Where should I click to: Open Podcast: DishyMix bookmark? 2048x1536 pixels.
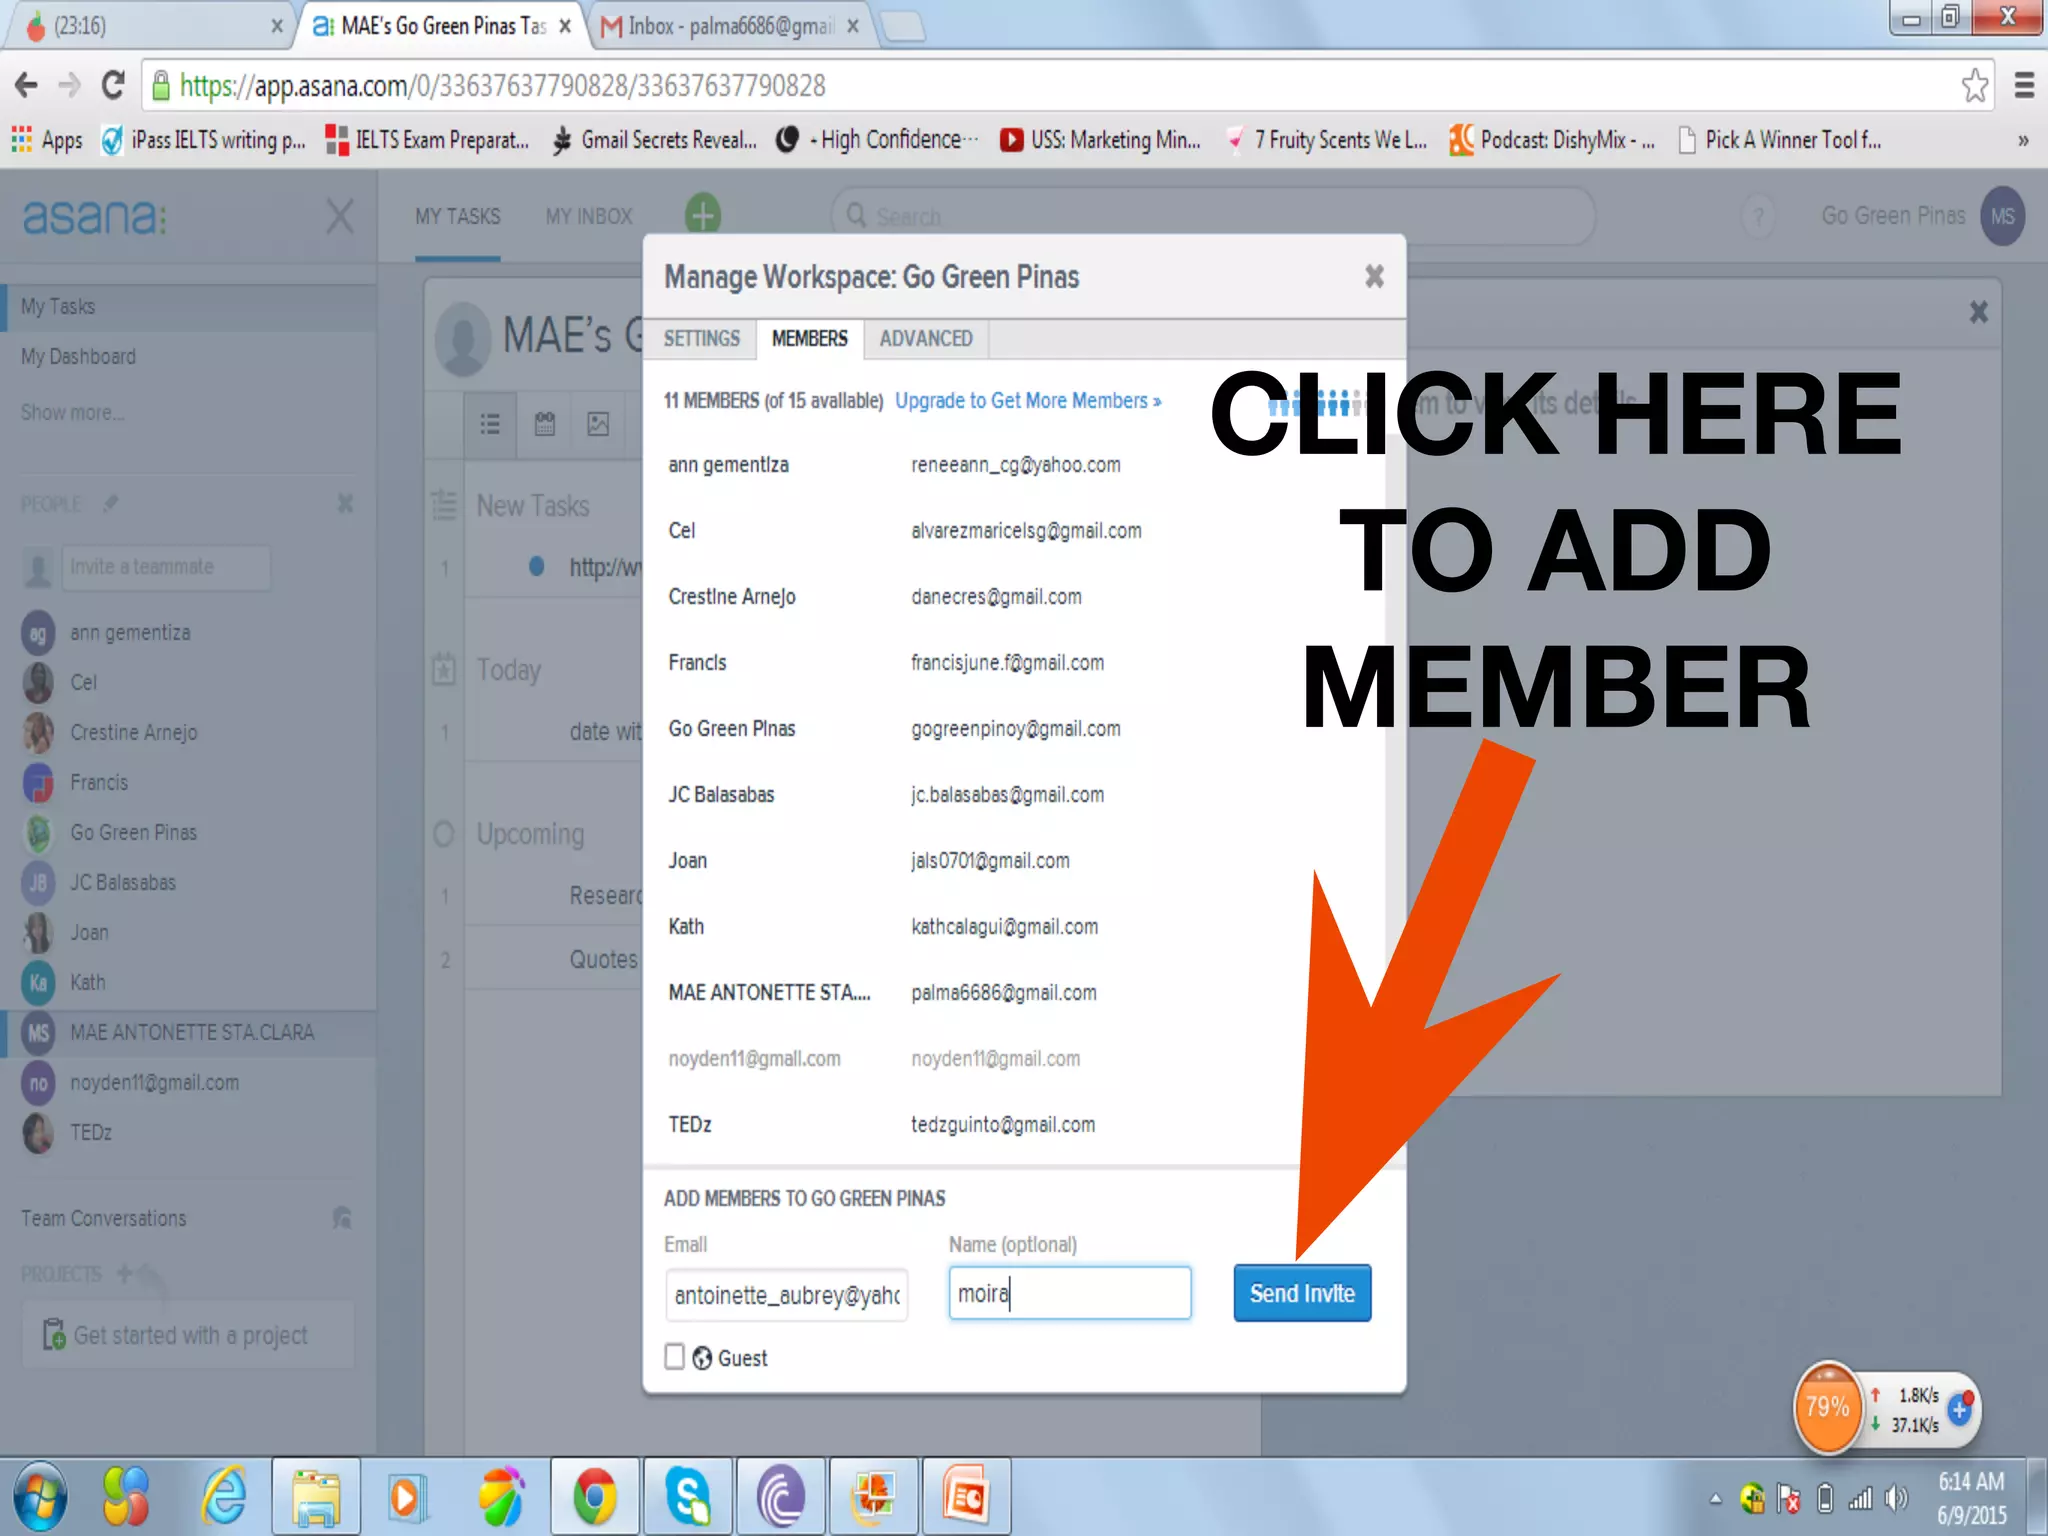1552,140
